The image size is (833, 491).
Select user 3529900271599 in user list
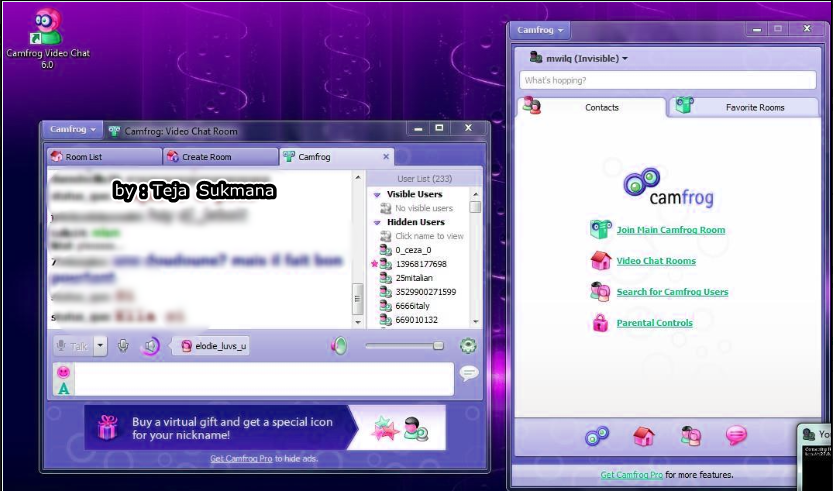tap(426, 292)
